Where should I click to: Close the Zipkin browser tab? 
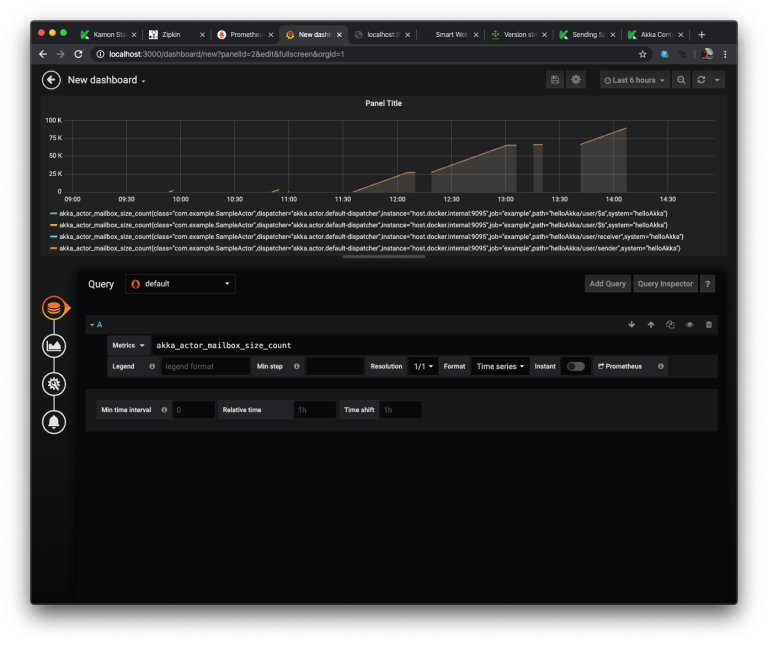(x=202, y=35)
